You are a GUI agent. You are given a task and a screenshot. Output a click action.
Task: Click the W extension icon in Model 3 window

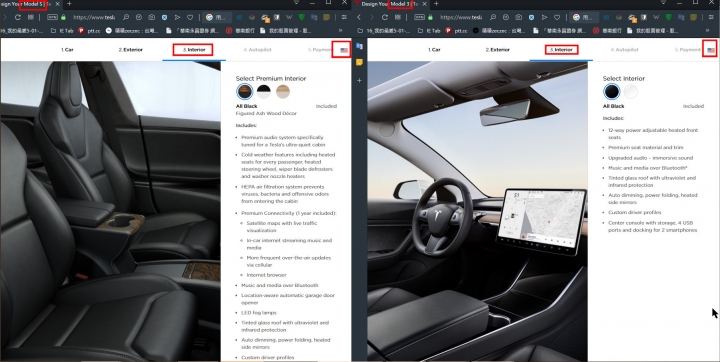(656, 17)
